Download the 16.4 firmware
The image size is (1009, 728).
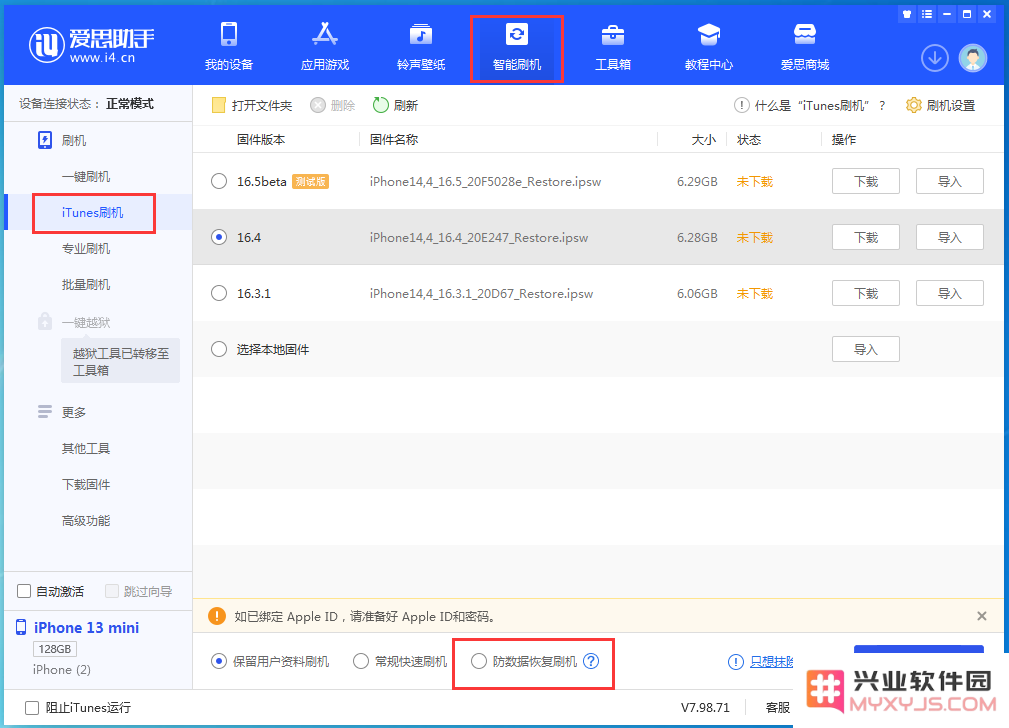click(866, 238)
